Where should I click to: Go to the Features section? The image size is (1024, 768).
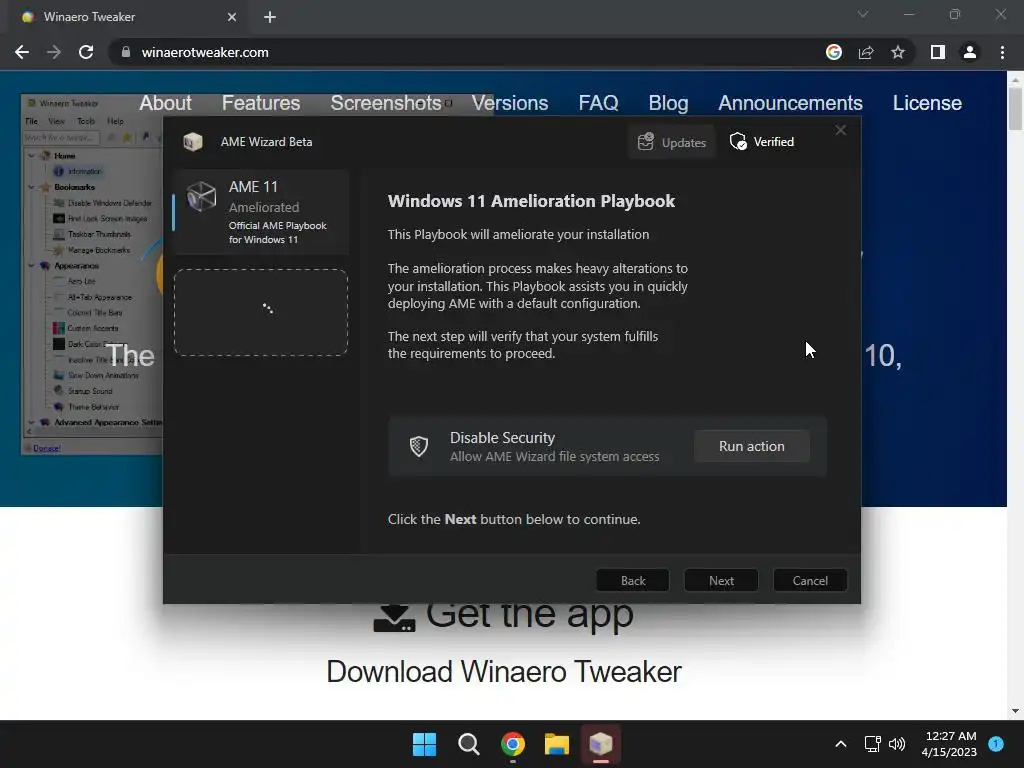click(261, 103)
